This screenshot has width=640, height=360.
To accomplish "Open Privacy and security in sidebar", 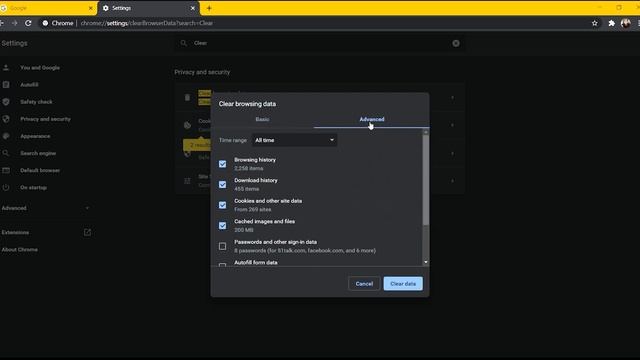I will [x=45, y=119].
